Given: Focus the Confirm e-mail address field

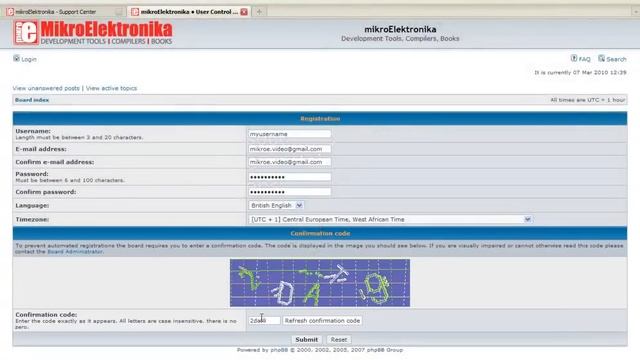Looking at the screenshot, I should (289, 162).
